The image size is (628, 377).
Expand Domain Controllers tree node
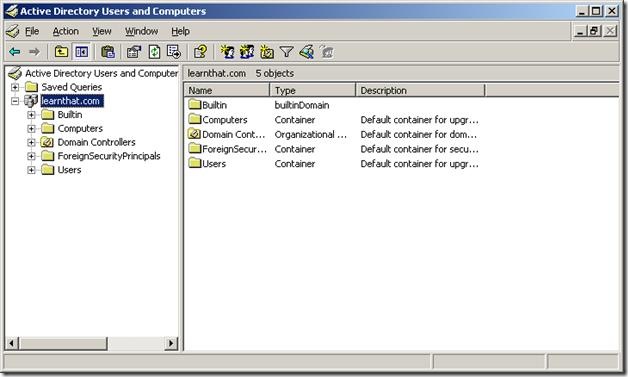tap(31, 142)
